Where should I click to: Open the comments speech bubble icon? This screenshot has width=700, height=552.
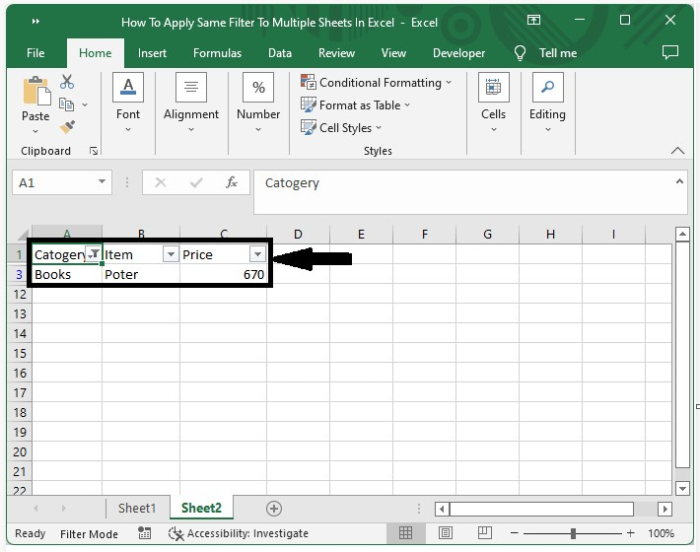click(670, 52)
